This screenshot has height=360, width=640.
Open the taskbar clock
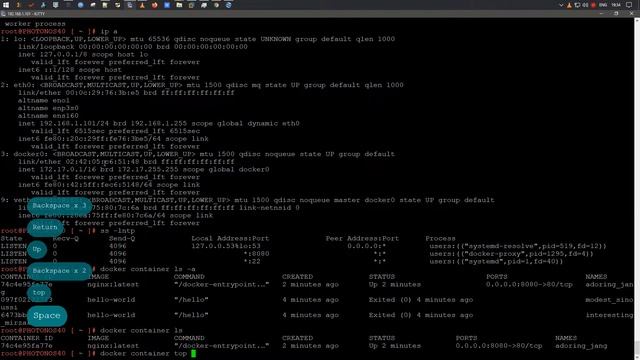click(616, 5)
